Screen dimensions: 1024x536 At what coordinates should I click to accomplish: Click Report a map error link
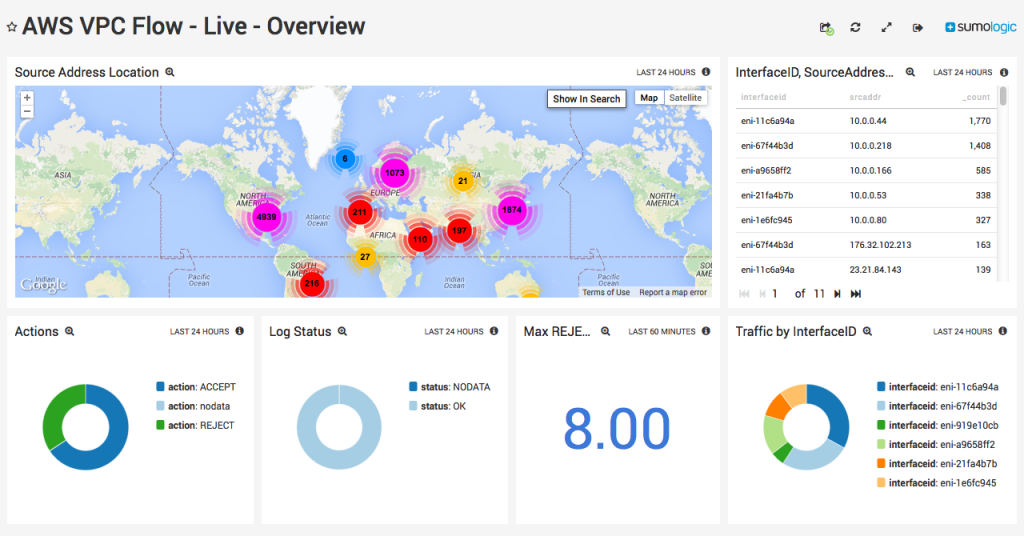click(673, 292)
